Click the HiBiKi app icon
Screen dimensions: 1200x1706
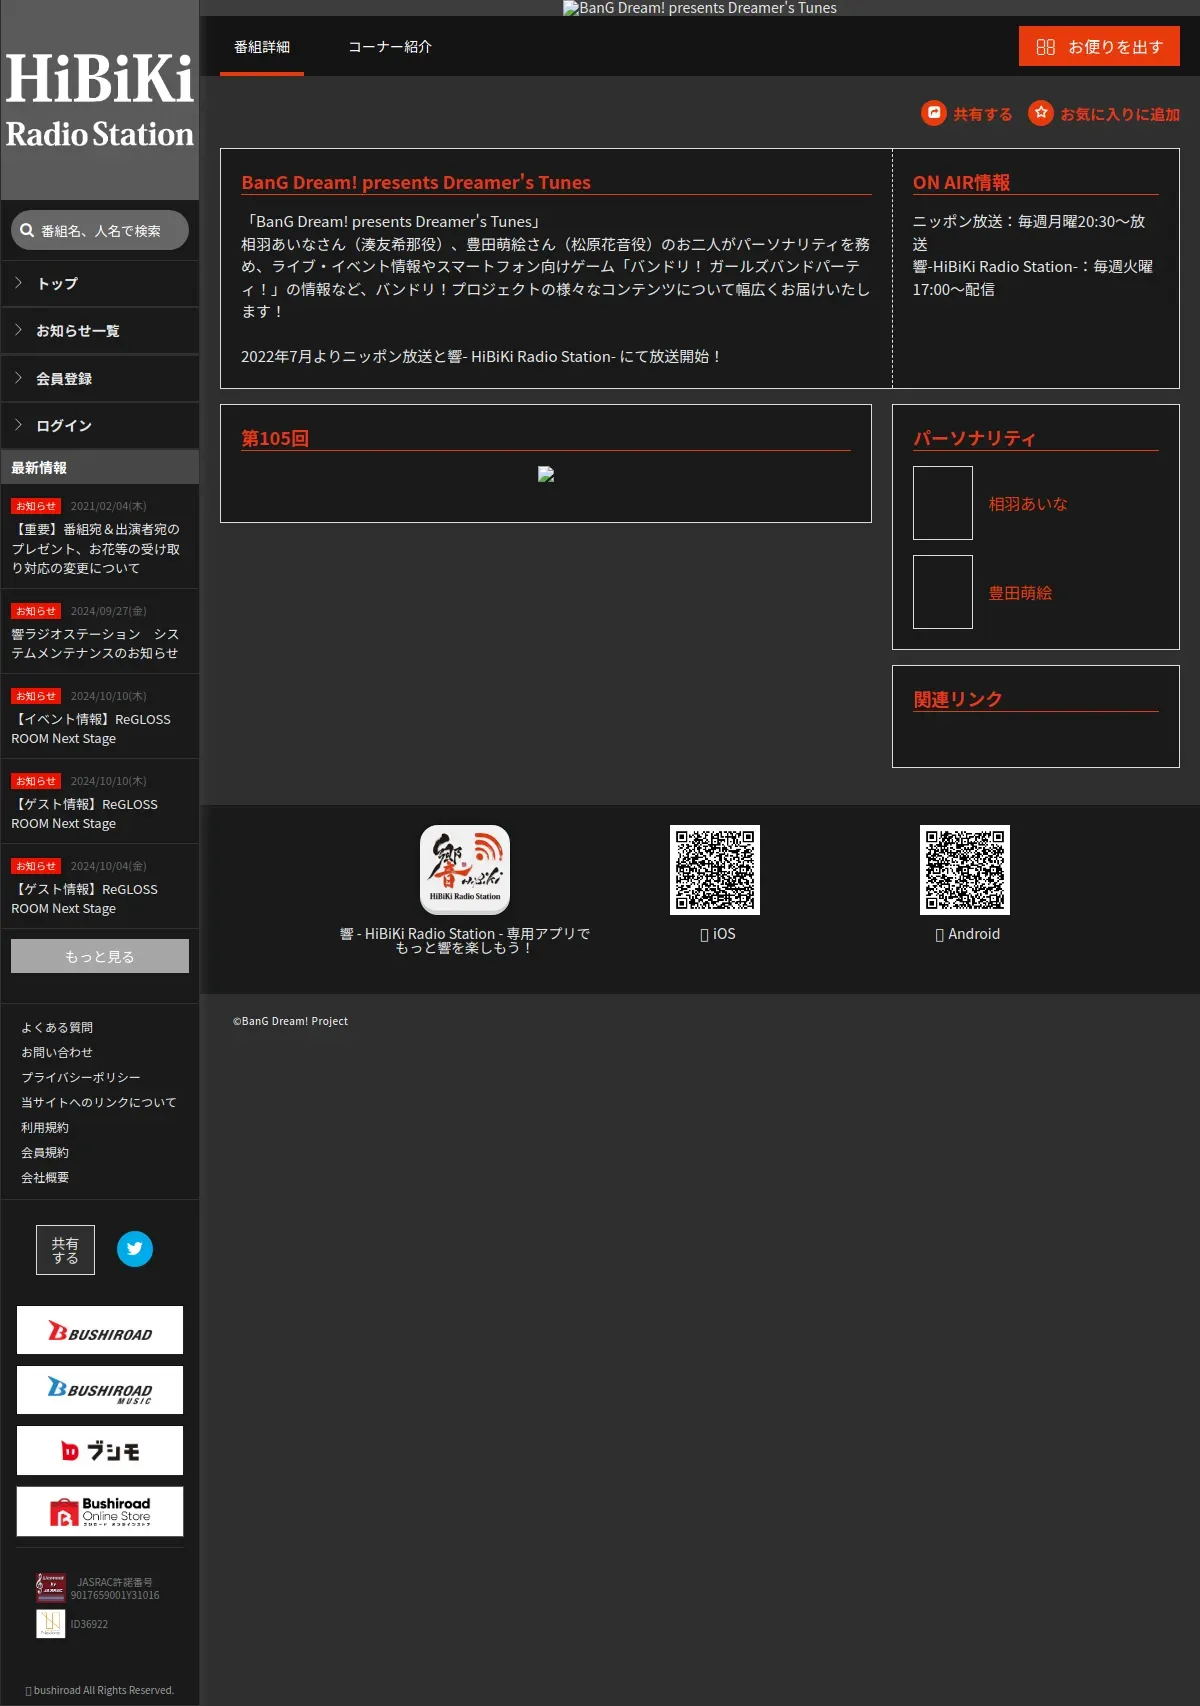[x=465, y=870]
